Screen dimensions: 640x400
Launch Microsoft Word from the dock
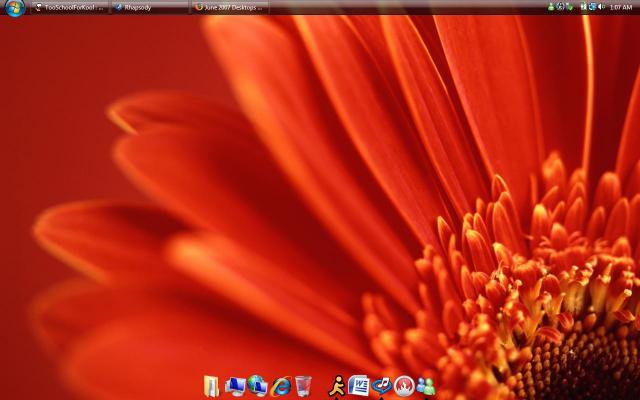point(359,386)
